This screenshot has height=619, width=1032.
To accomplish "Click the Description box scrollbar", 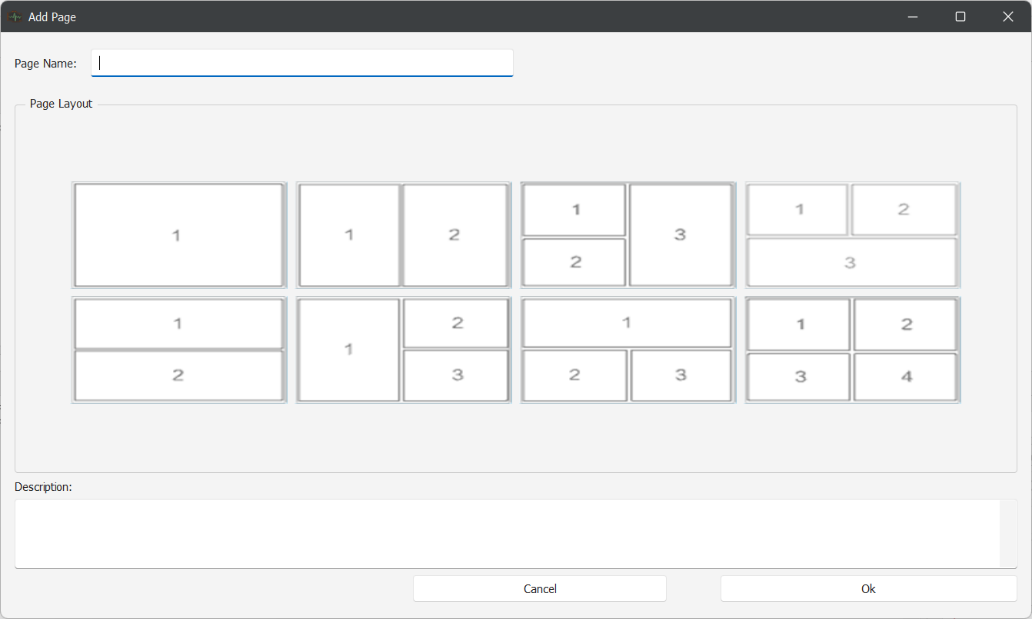I will pos(1008,533).
